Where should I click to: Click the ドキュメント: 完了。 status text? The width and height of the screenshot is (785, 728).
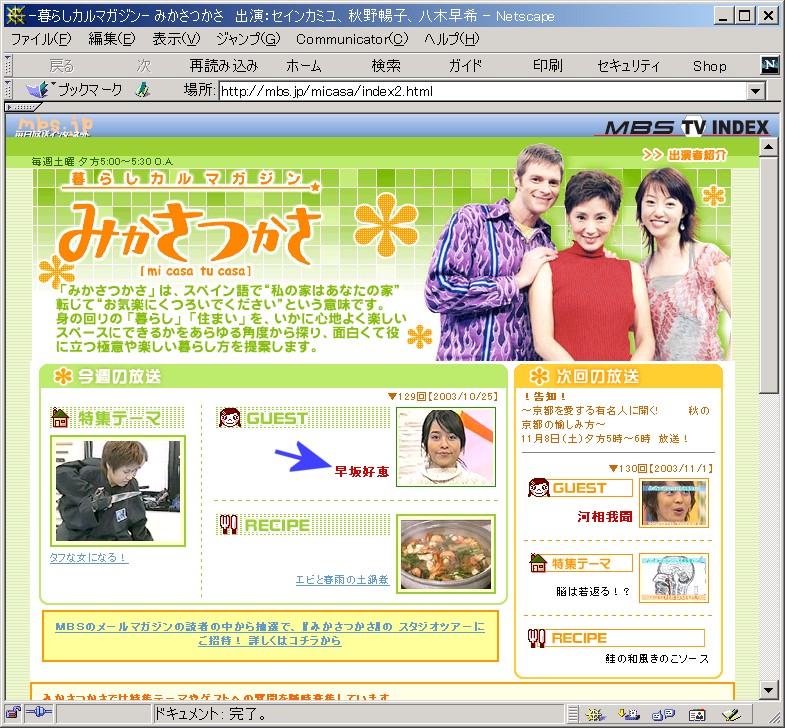pos(211,713)
